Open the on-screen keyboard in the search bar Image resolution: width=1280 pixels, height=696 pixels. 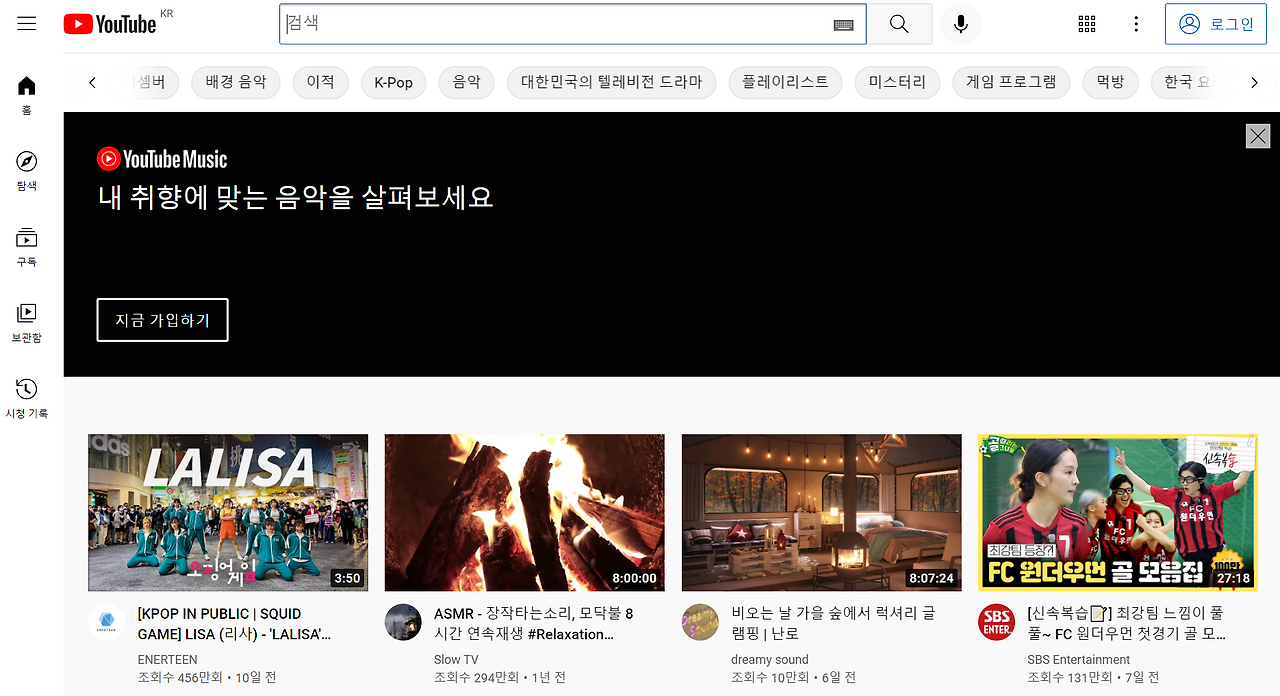click(x=841, y=23)
